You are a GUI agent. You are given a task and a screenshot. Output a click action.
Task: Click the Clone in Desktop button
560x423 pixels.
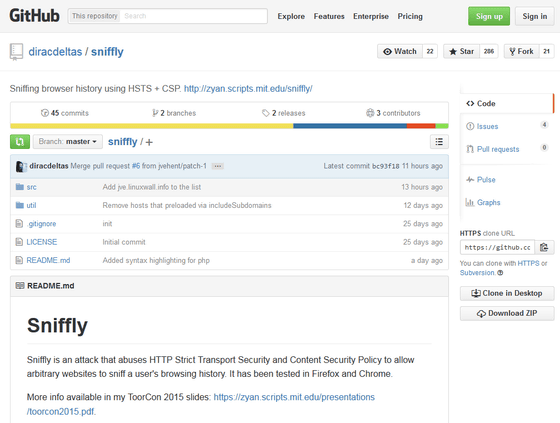(507, 293)
